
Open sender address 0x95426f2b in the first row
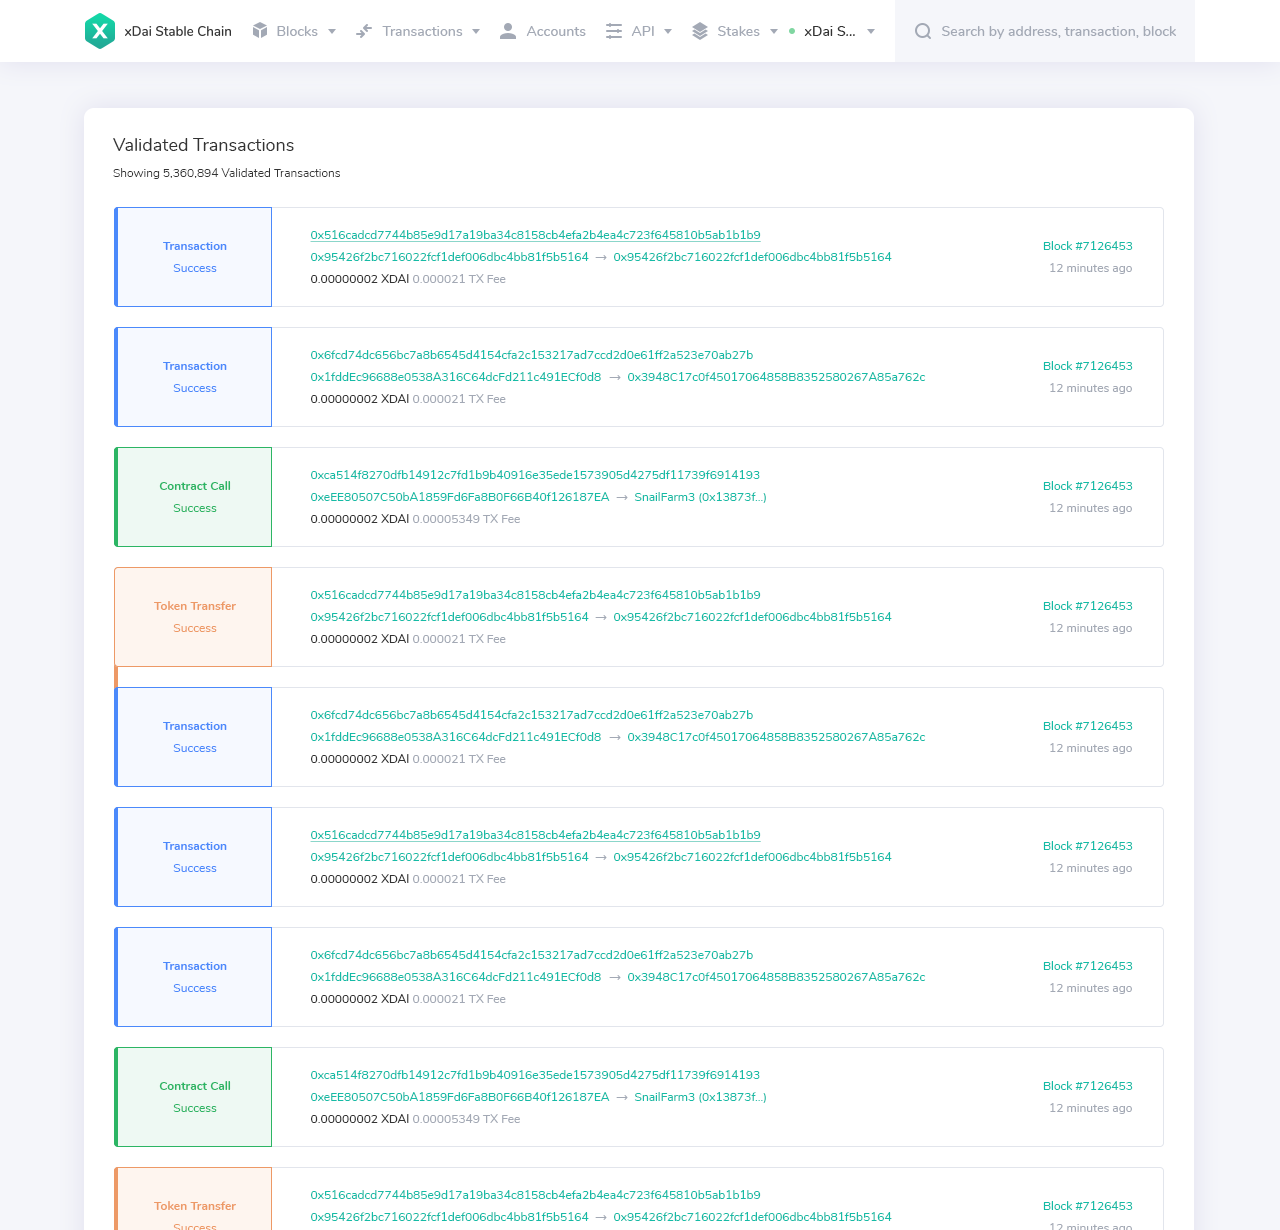pos(450,257)
